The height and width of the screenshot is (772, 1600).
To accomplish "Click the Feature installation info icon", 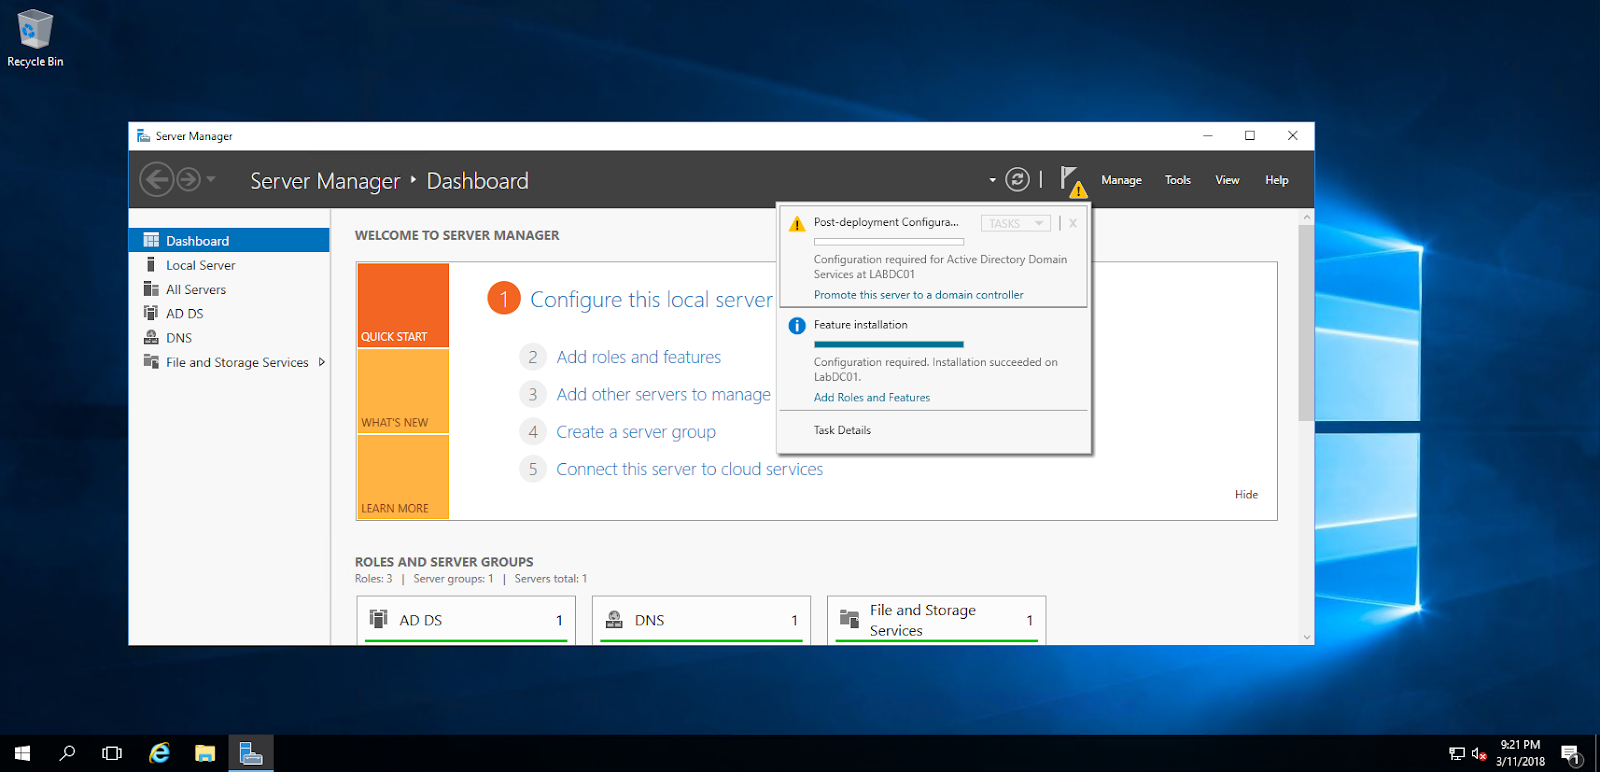I will tap(797, 326).
